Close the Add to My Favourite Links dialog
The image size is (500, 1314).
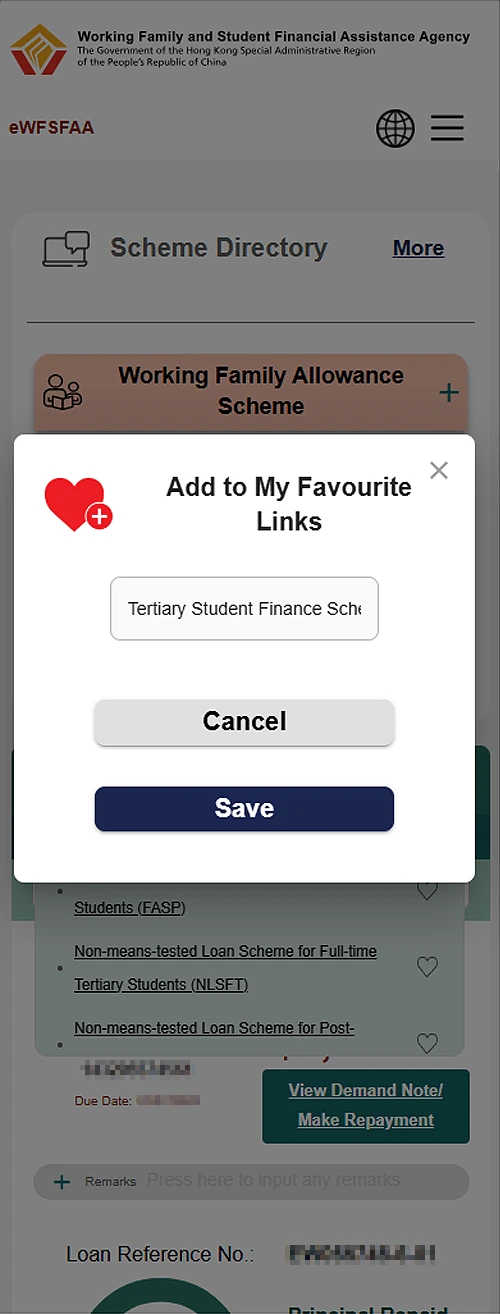click(x=438, y=470)
